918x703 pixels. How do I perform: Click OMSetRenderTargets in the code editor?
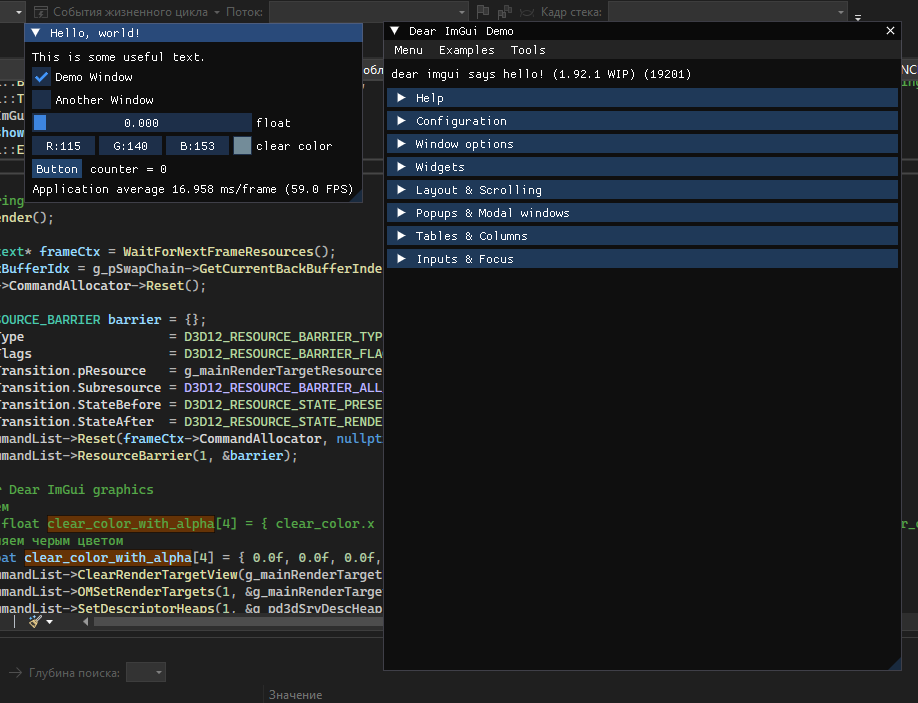[146, 592]
